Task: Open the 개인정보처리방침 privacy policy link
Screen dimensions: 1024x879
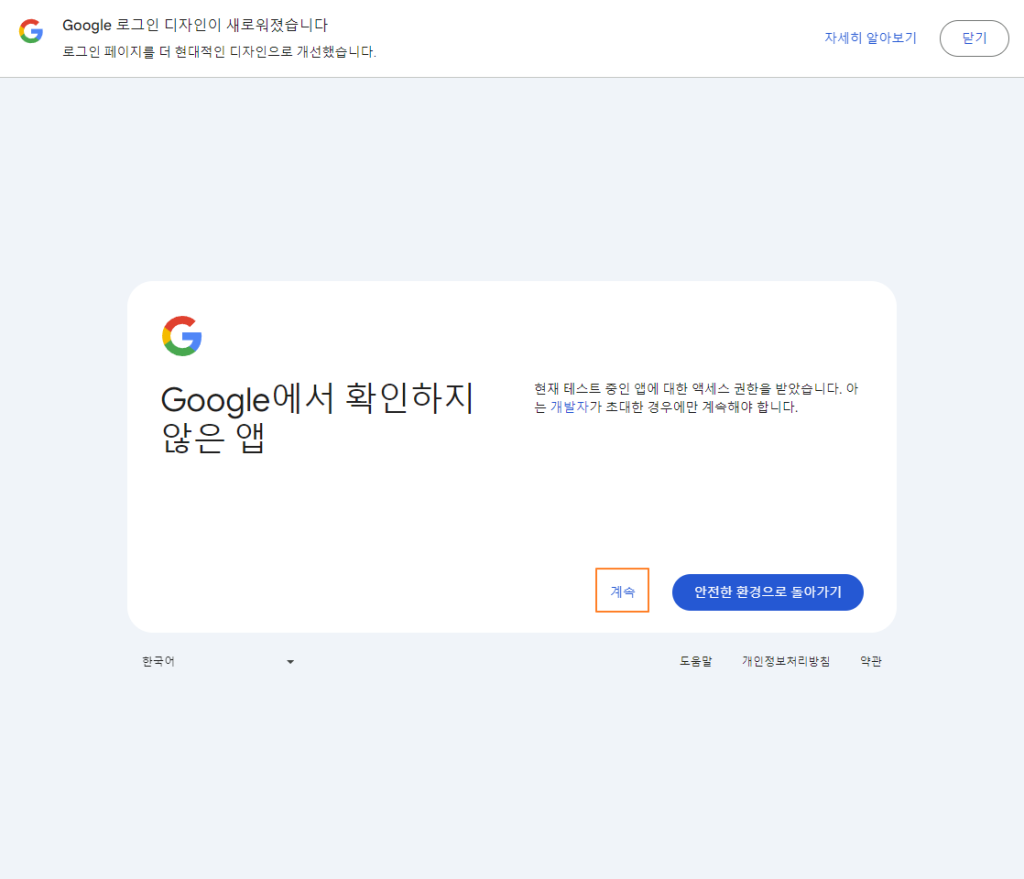Action: pyautogui.click(x=788, y=661)
